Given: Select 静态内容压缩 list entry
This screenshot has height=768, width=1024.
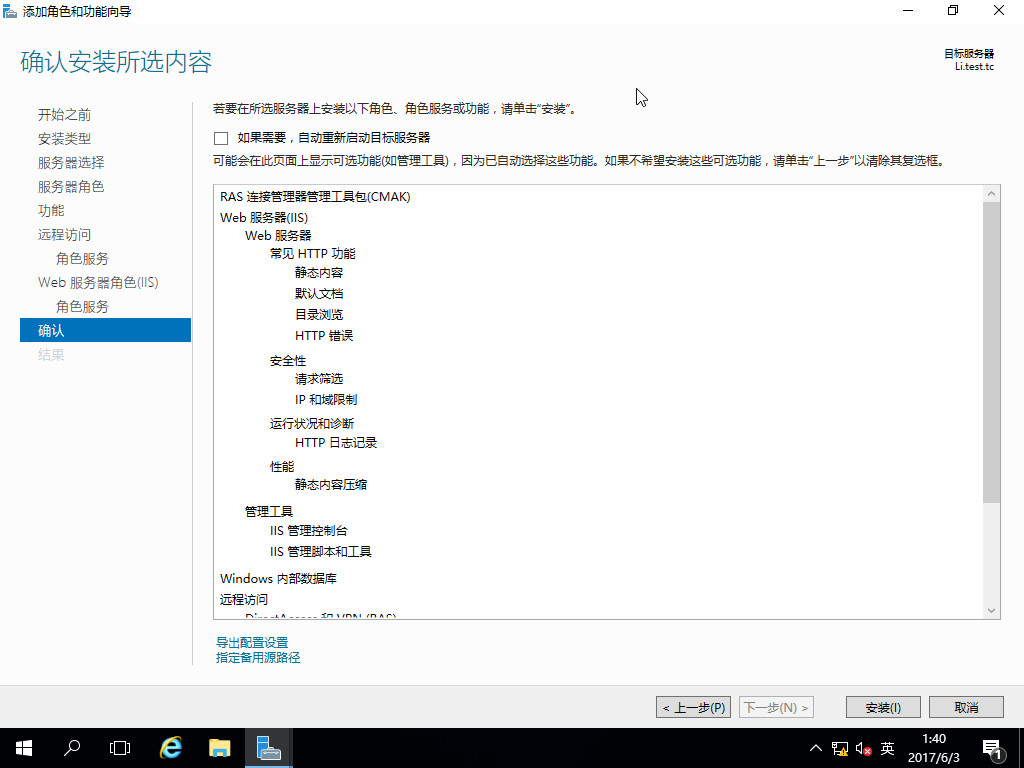Looking at the screenshot, I should 331,485.
